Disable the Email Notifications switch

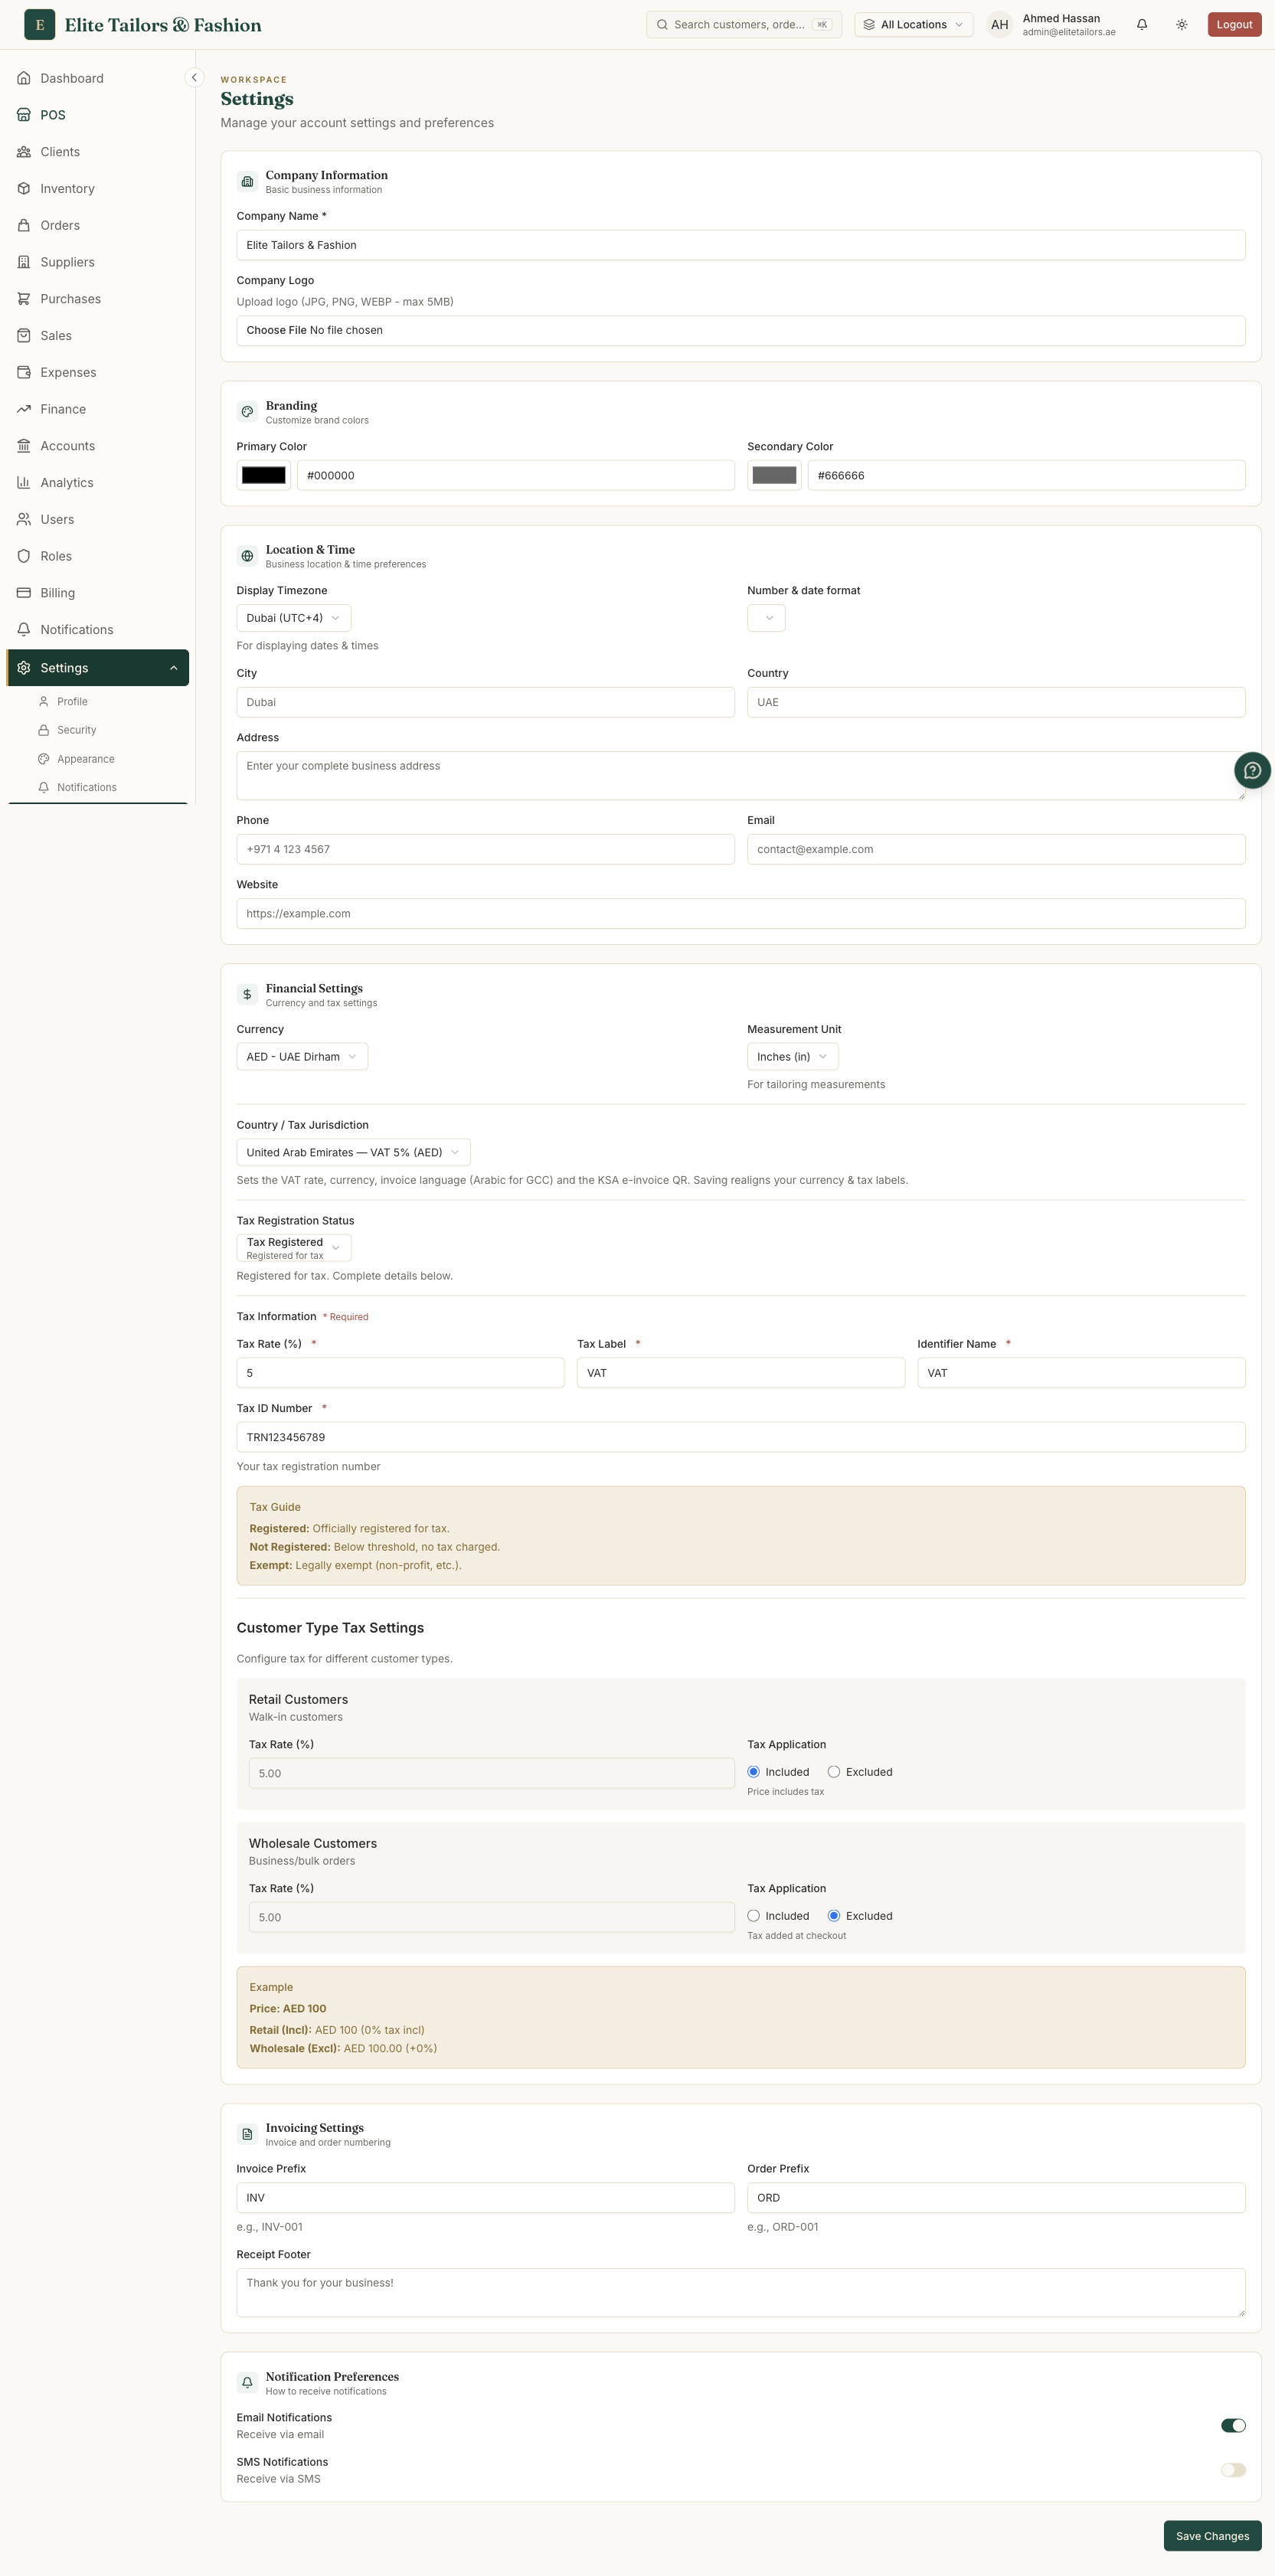[x=1233, y=2425]
